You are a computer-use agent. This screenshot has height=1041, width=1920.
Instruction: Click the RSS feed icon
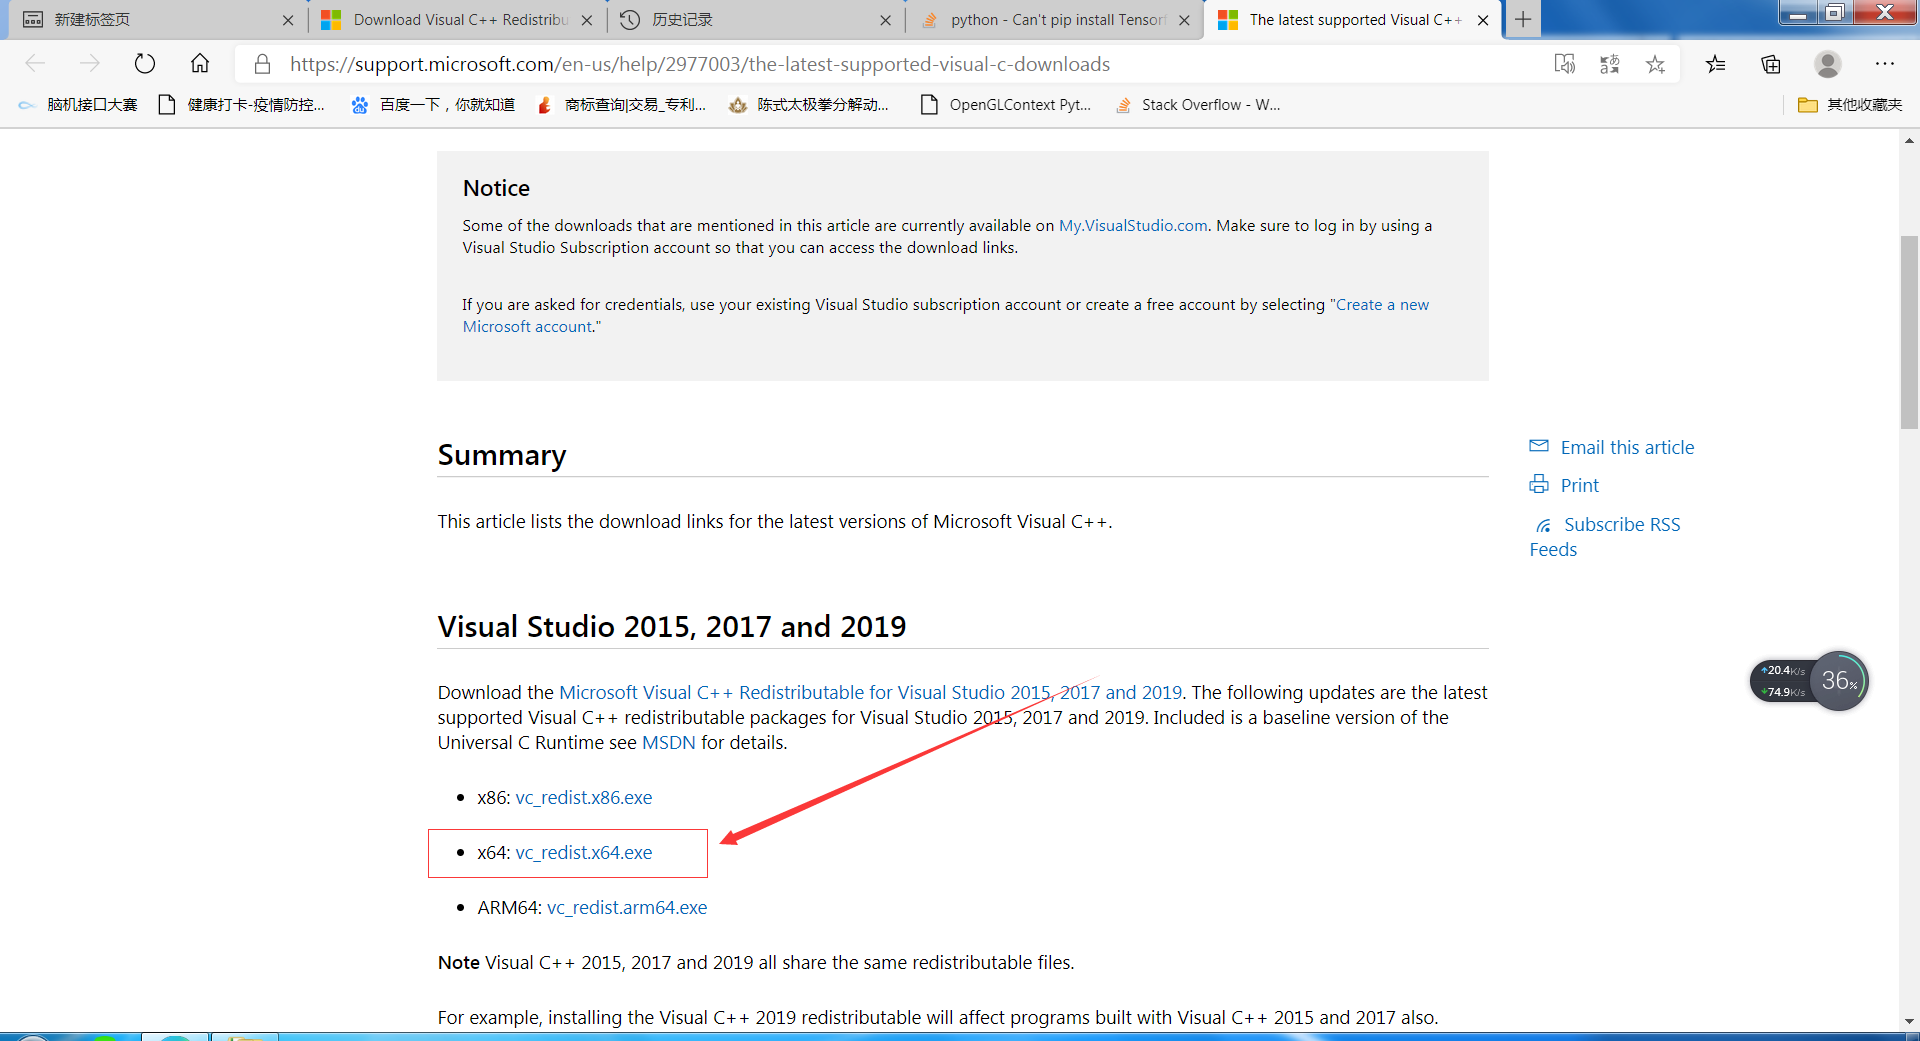pyautogui.click(x=1544, y=525)
